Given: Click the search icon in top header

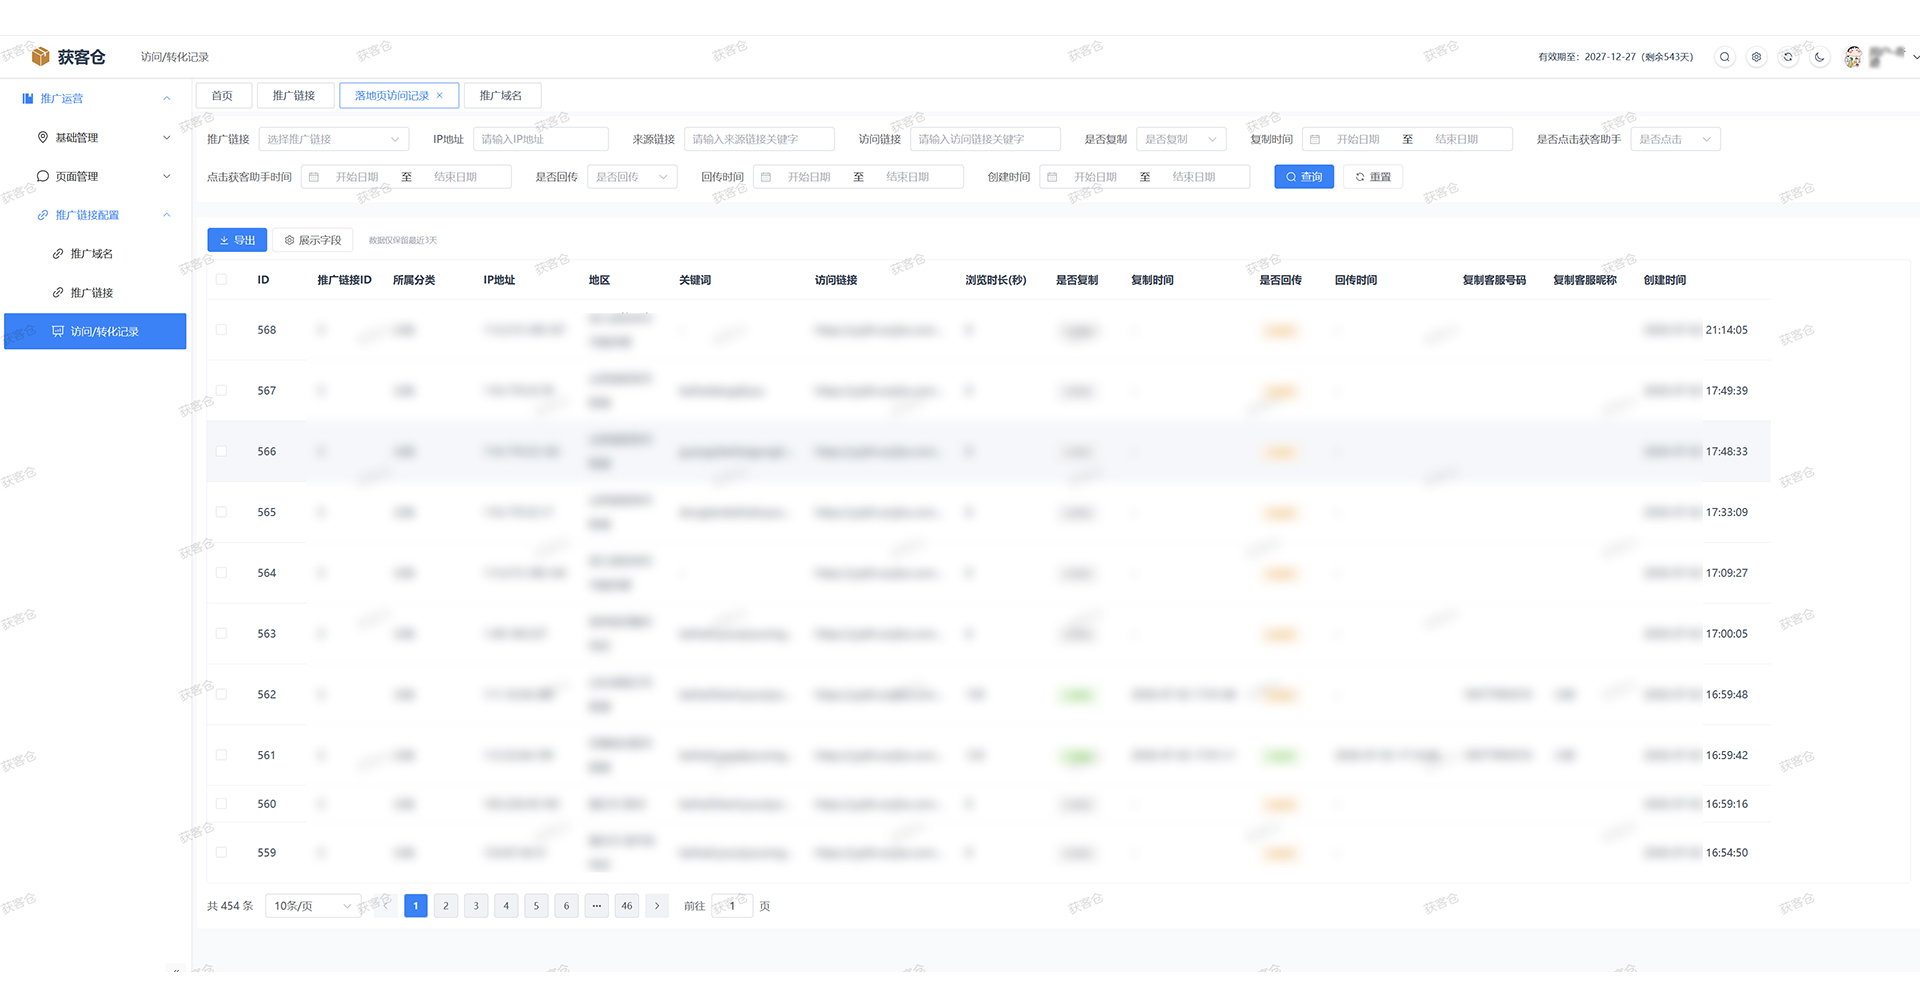Looking at the screenshot, I should click(x=1724, y=57).
